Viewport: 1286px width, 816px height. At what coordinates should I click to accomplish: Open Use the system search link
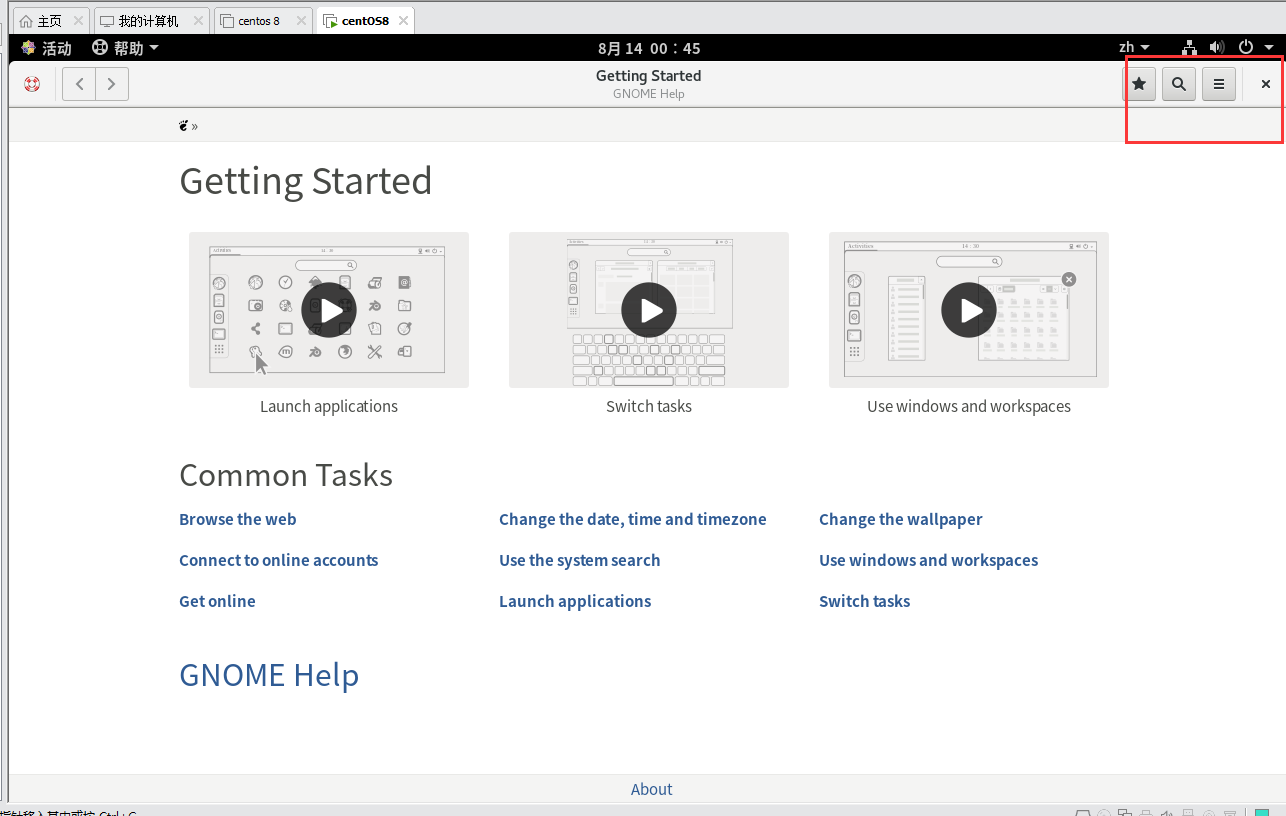[x=579, y=560]
